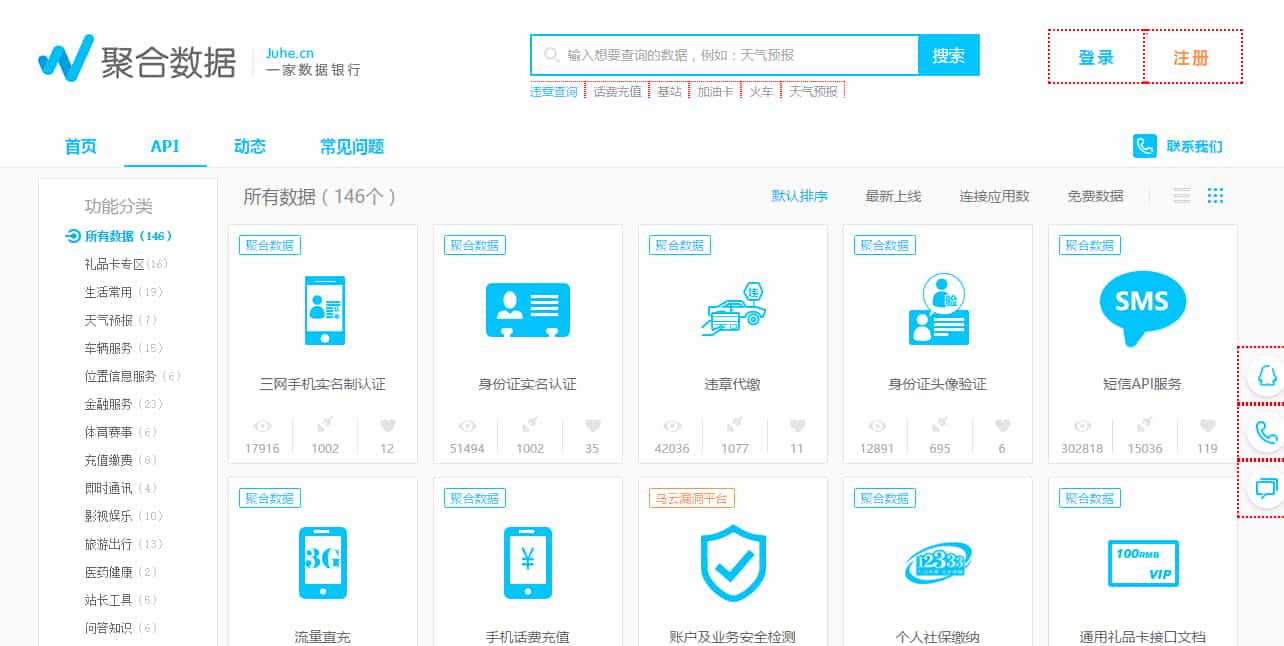
Task: Click the shield icon for 账户及业务安全检测
Action: pyautogui.click(x=733, y=563)
